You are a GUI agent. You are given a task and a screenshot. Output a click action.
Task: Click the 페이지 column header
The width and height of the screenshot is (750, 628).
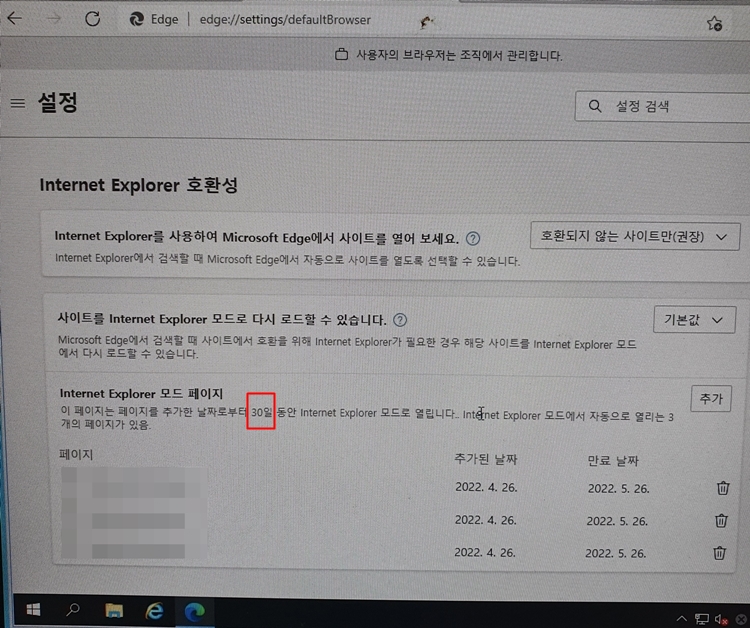point(76,454)
